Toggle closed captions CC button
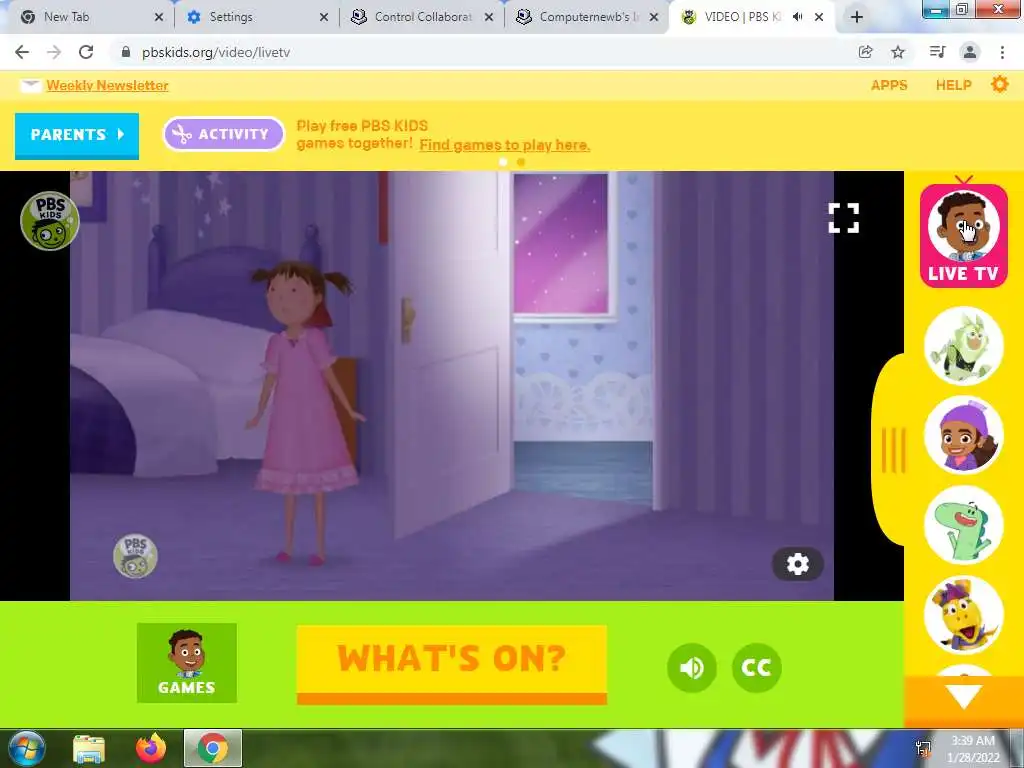The height and width of the screenshot is (768, 1024). click(x=756, y=667)
